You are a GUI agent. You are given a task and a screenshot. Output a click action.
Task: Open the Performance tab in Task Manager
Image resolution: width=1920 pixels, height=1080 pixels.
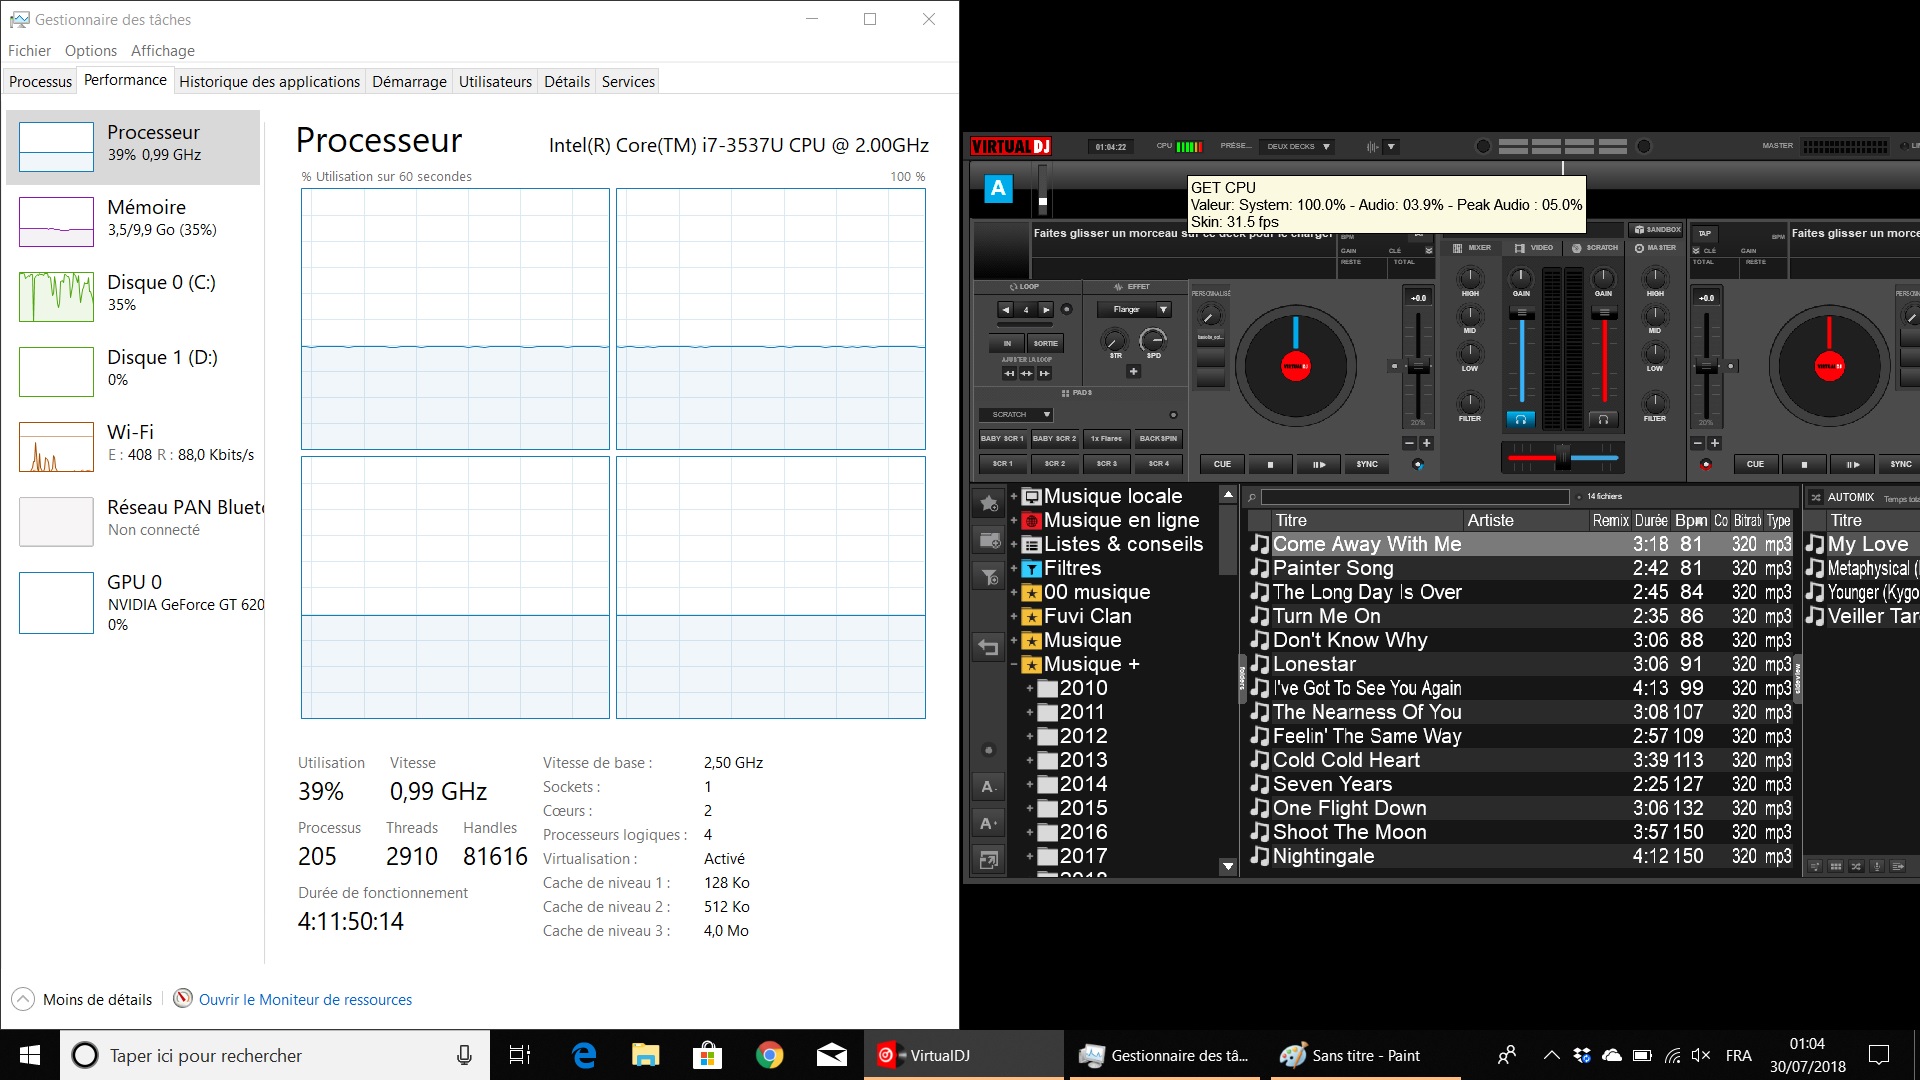tap(125, 80)
